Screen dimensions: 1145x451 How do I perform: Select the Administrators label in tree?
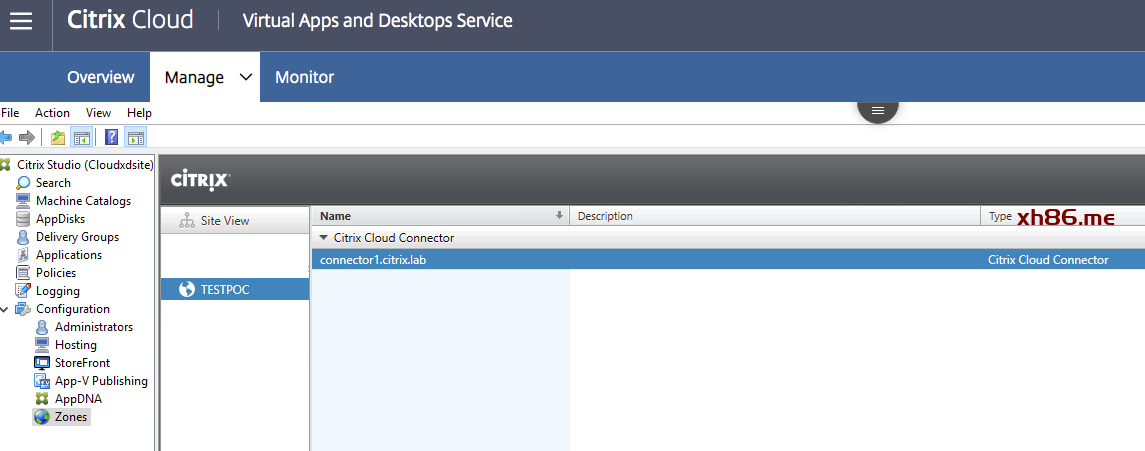(94, 327)
